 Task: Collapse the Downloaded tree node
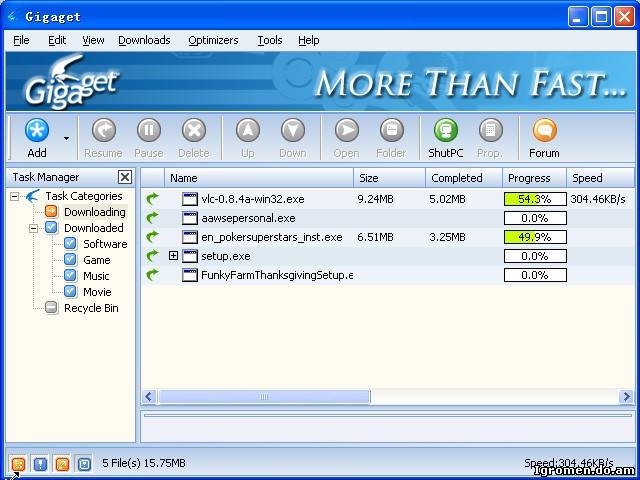pos(33,228)
